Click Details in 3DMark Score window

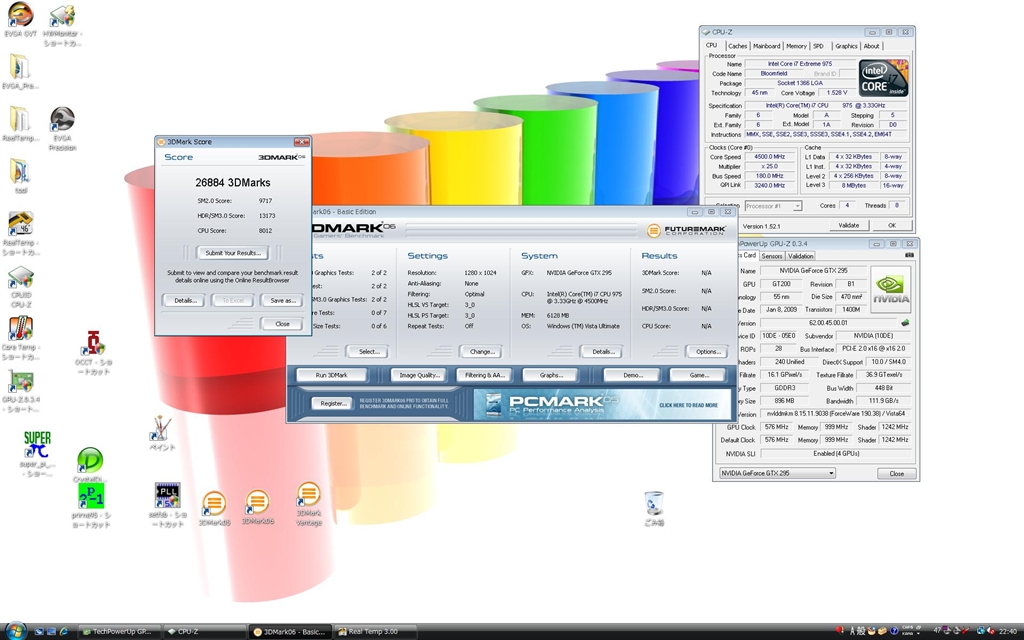click(x=185, y=300)
